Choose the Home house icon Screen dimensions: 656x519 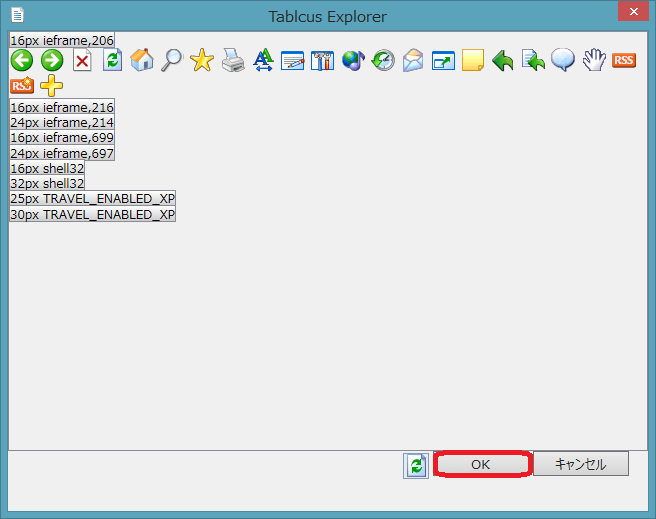pos(142,61)
